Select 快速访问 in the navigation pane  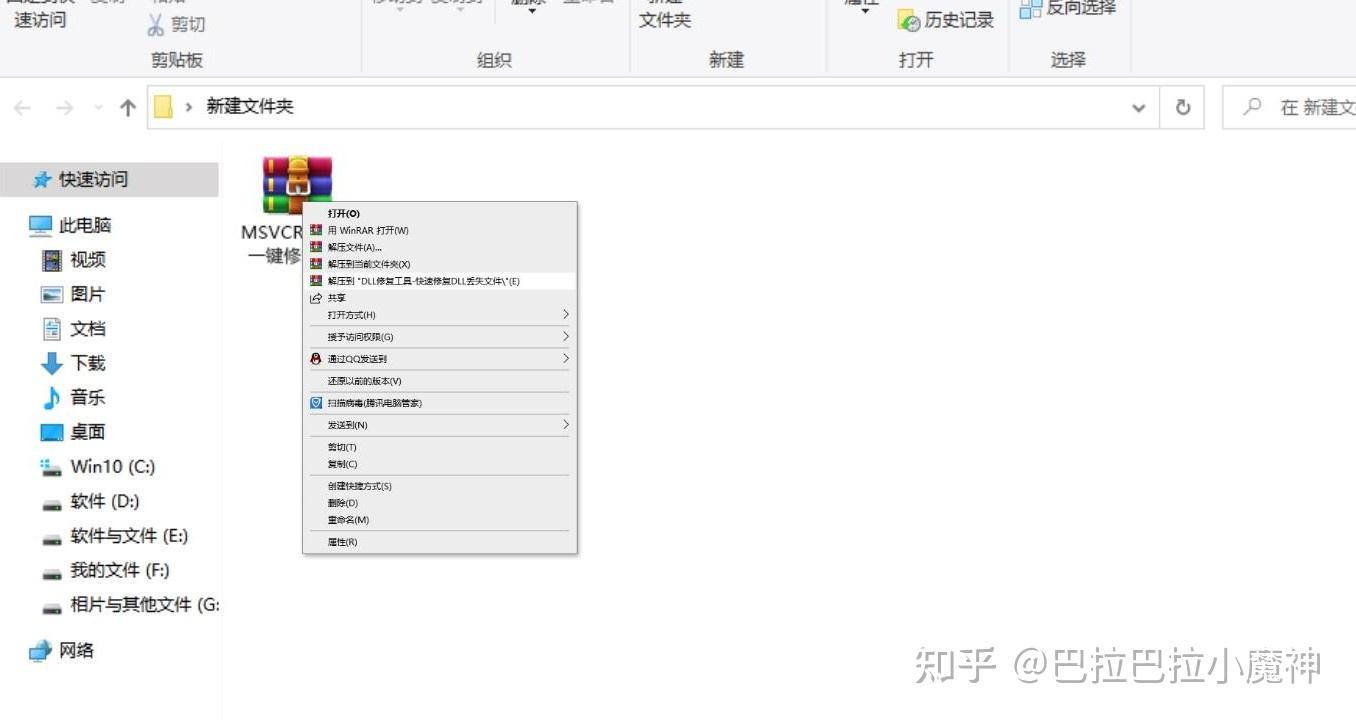109,180
